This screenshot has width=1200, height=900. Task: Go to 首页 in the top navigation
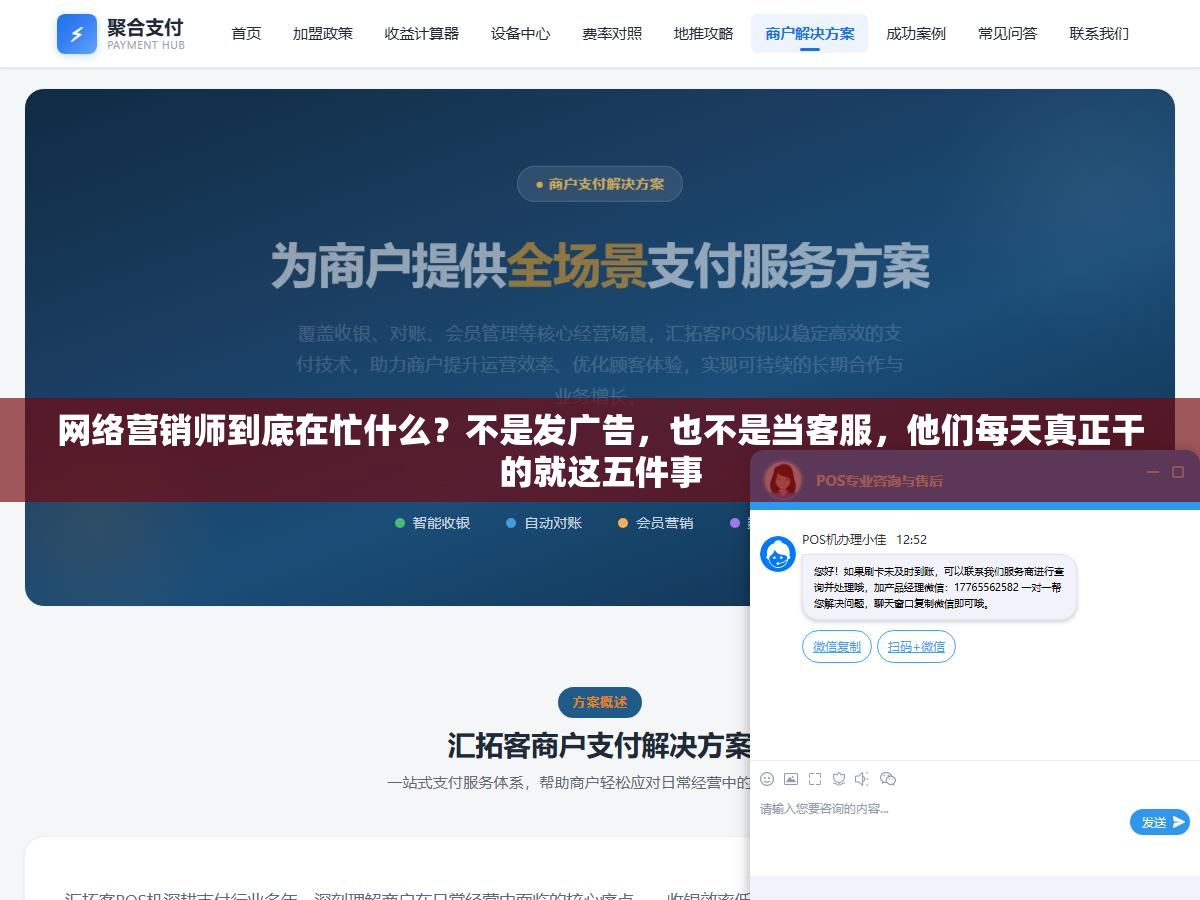246,34
